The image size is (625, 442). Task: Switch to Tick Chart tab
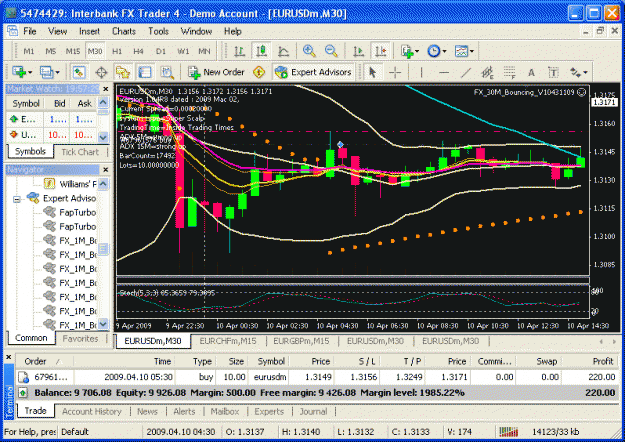click(80, 152)
